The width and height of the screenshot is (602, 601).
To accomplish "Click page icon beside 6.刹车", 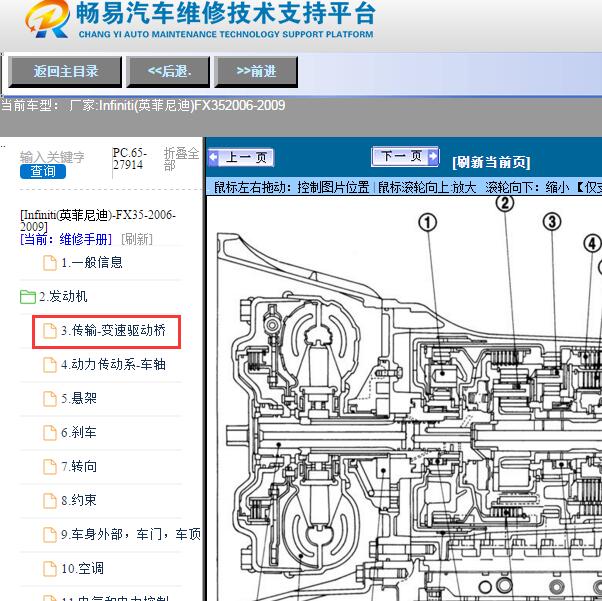I will [50, 433].
